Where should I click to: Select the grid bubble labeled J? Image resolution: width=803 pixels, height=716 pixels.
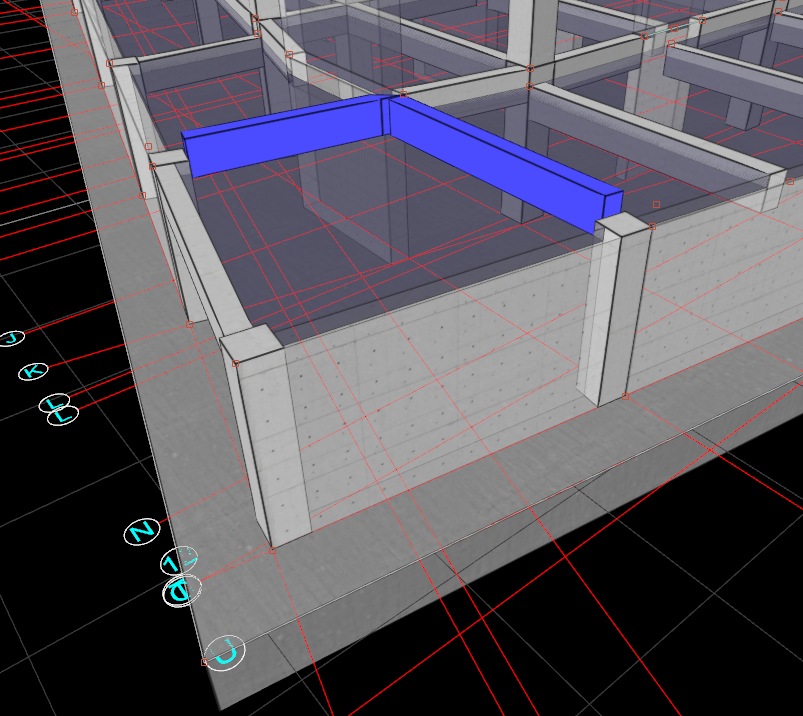11,338
